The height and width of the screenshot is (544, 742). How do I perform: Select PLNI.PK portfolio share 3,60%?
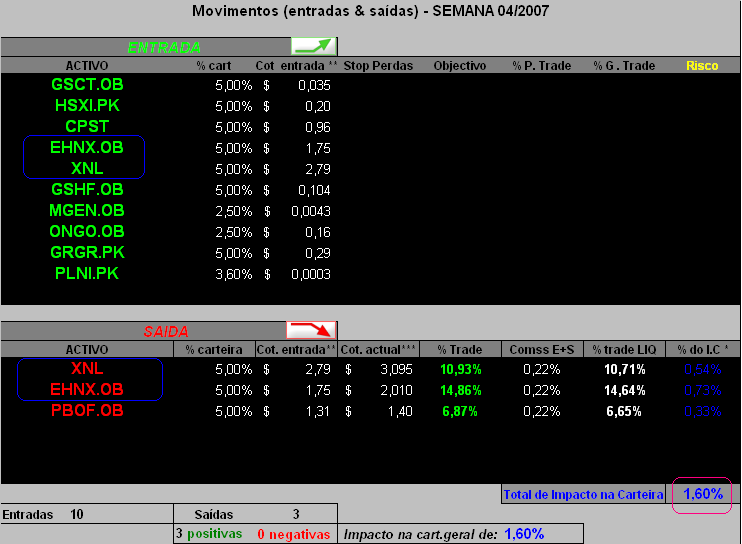coord(234,274)
